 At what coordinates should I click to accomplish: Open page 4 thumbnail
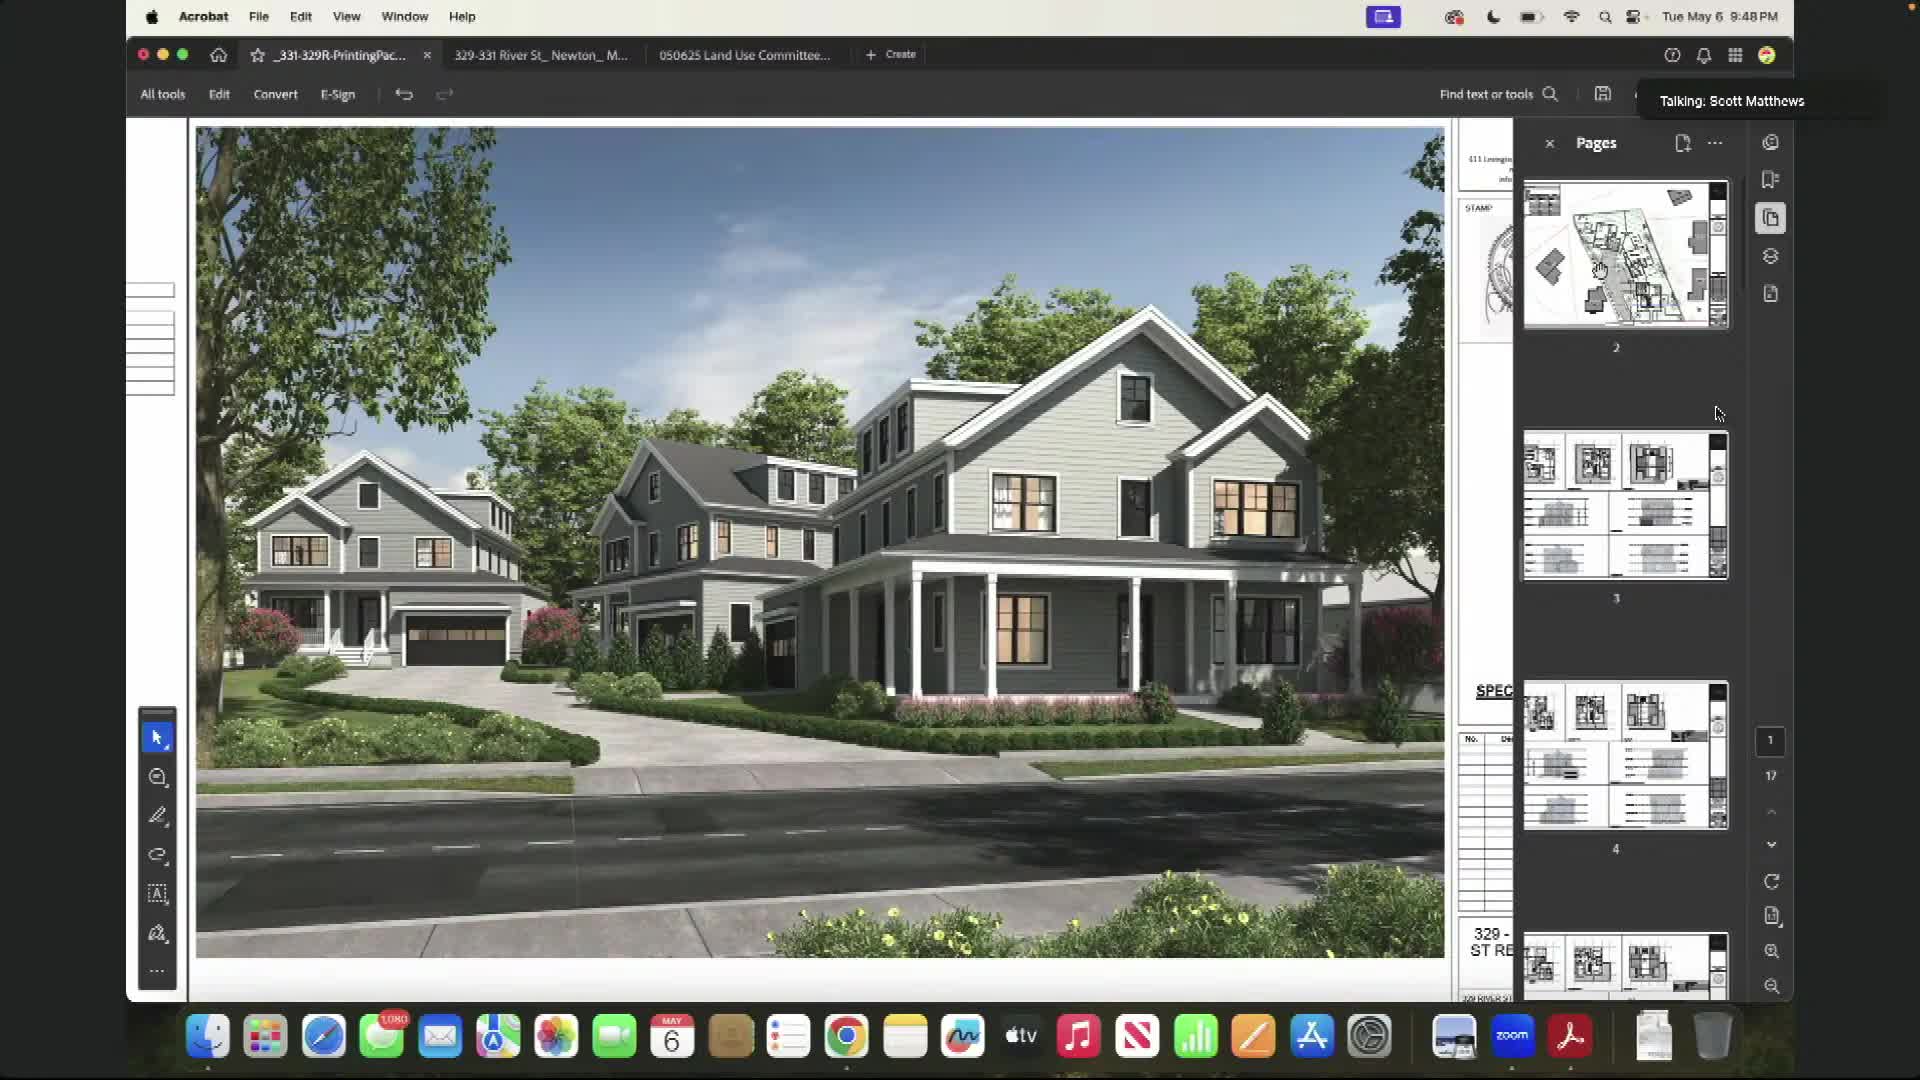tap(1626, 756)
